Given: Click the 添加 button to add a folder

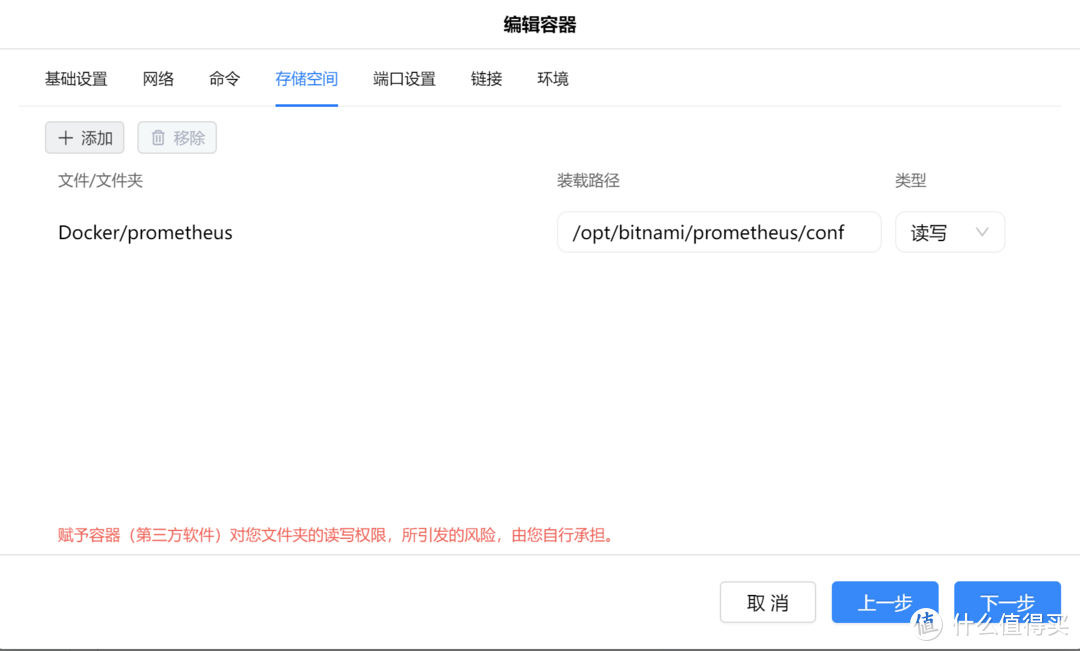Looking at the screenshot, I should (85, 138).
